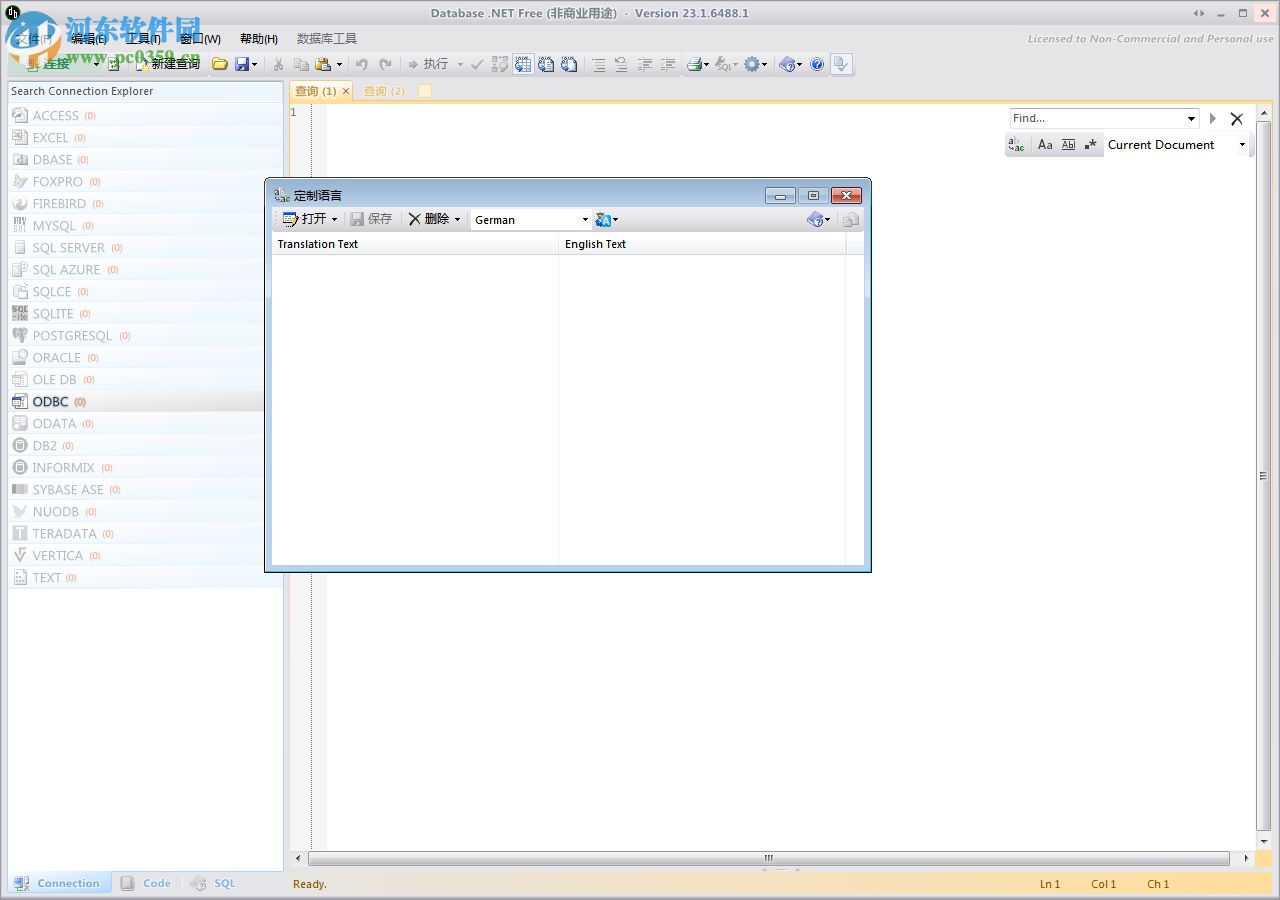1280x900 pixels.
Task: Open the Help (帮助) menu
Action: click(x=259, y=39)
